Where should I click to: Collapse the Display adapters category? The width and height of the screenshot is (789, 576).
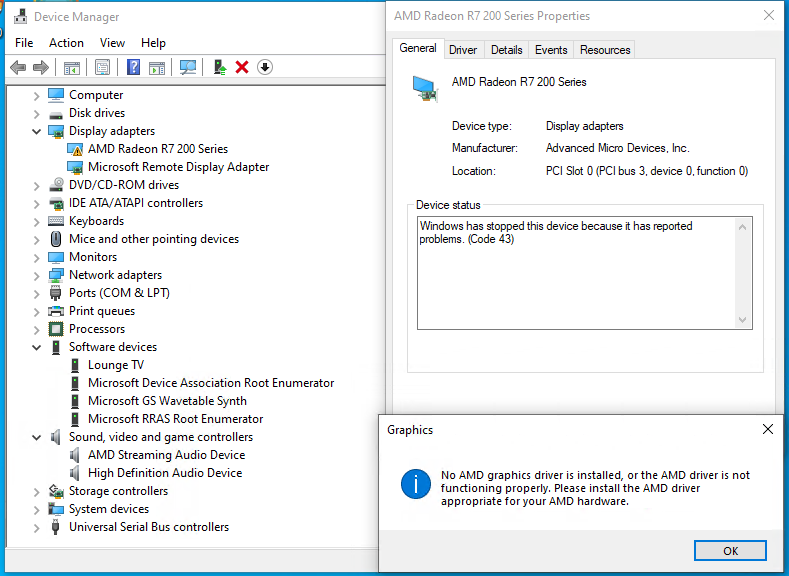coord(36,131)
